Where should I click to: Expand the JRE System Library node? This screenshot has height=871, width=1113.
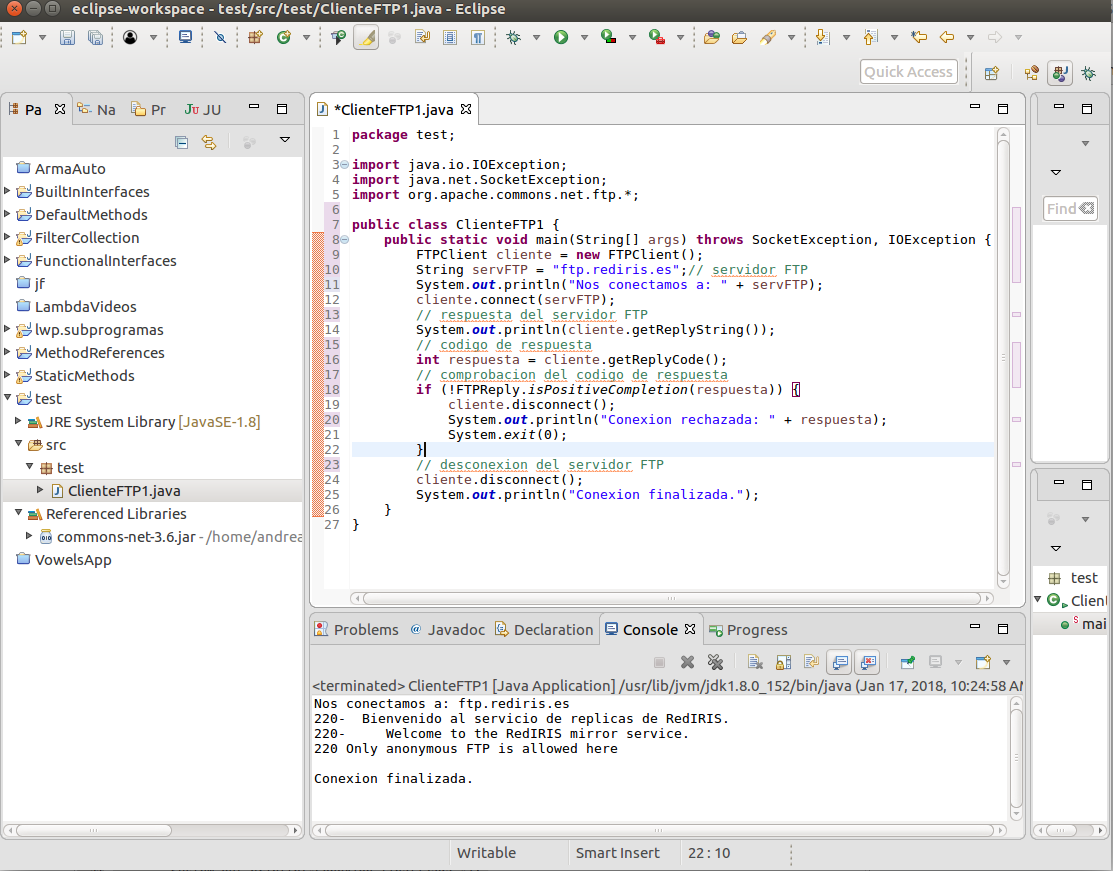18,421
